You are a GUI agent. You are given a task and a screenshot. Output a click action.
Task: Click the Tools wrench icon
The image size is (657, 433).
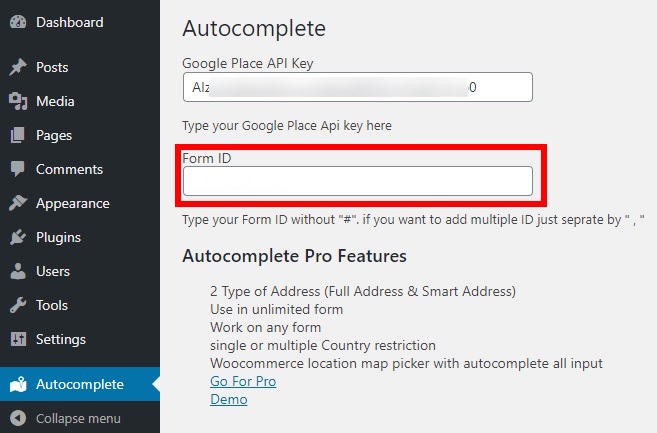point(18,305)
